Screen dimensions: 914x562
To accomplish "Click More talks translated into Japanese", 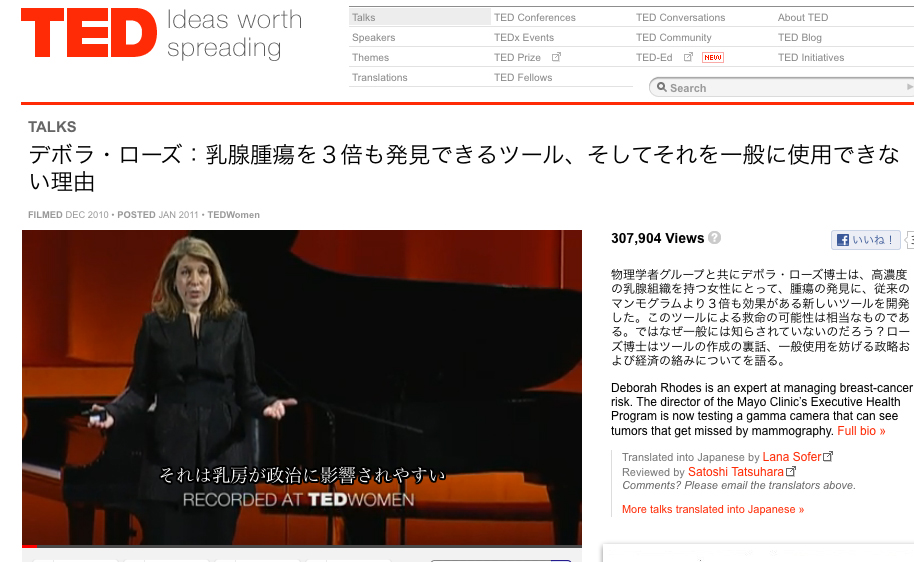I will tap(712, 509).
